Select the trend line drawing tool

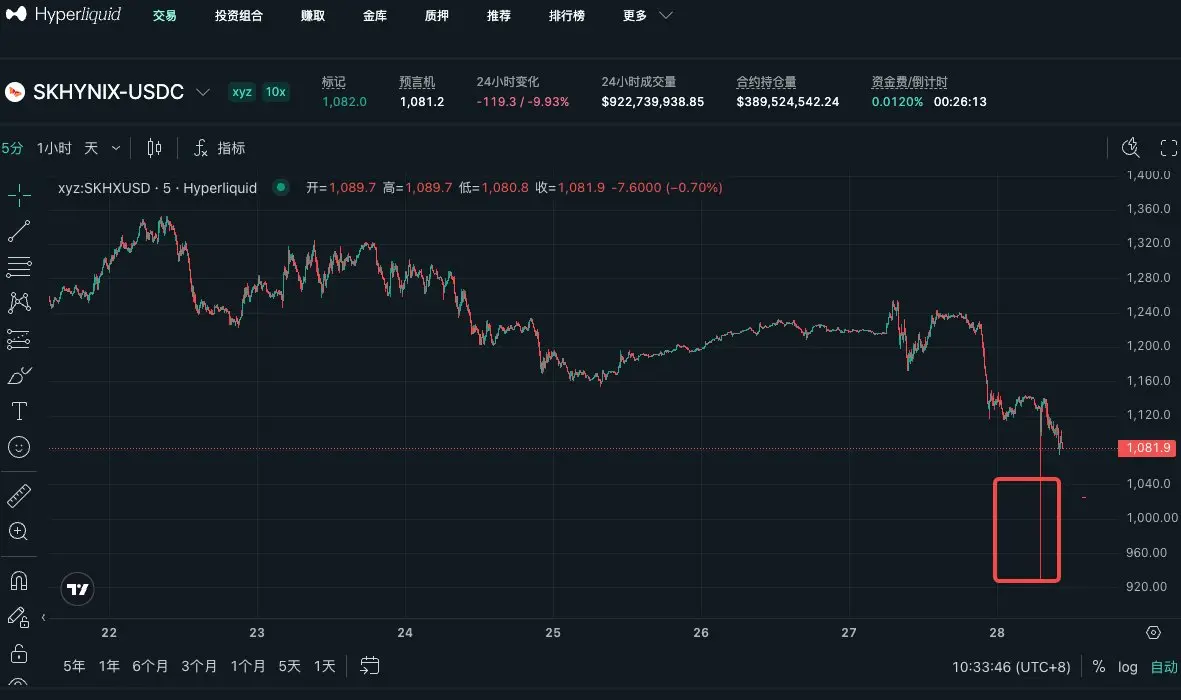pos(19,231)
